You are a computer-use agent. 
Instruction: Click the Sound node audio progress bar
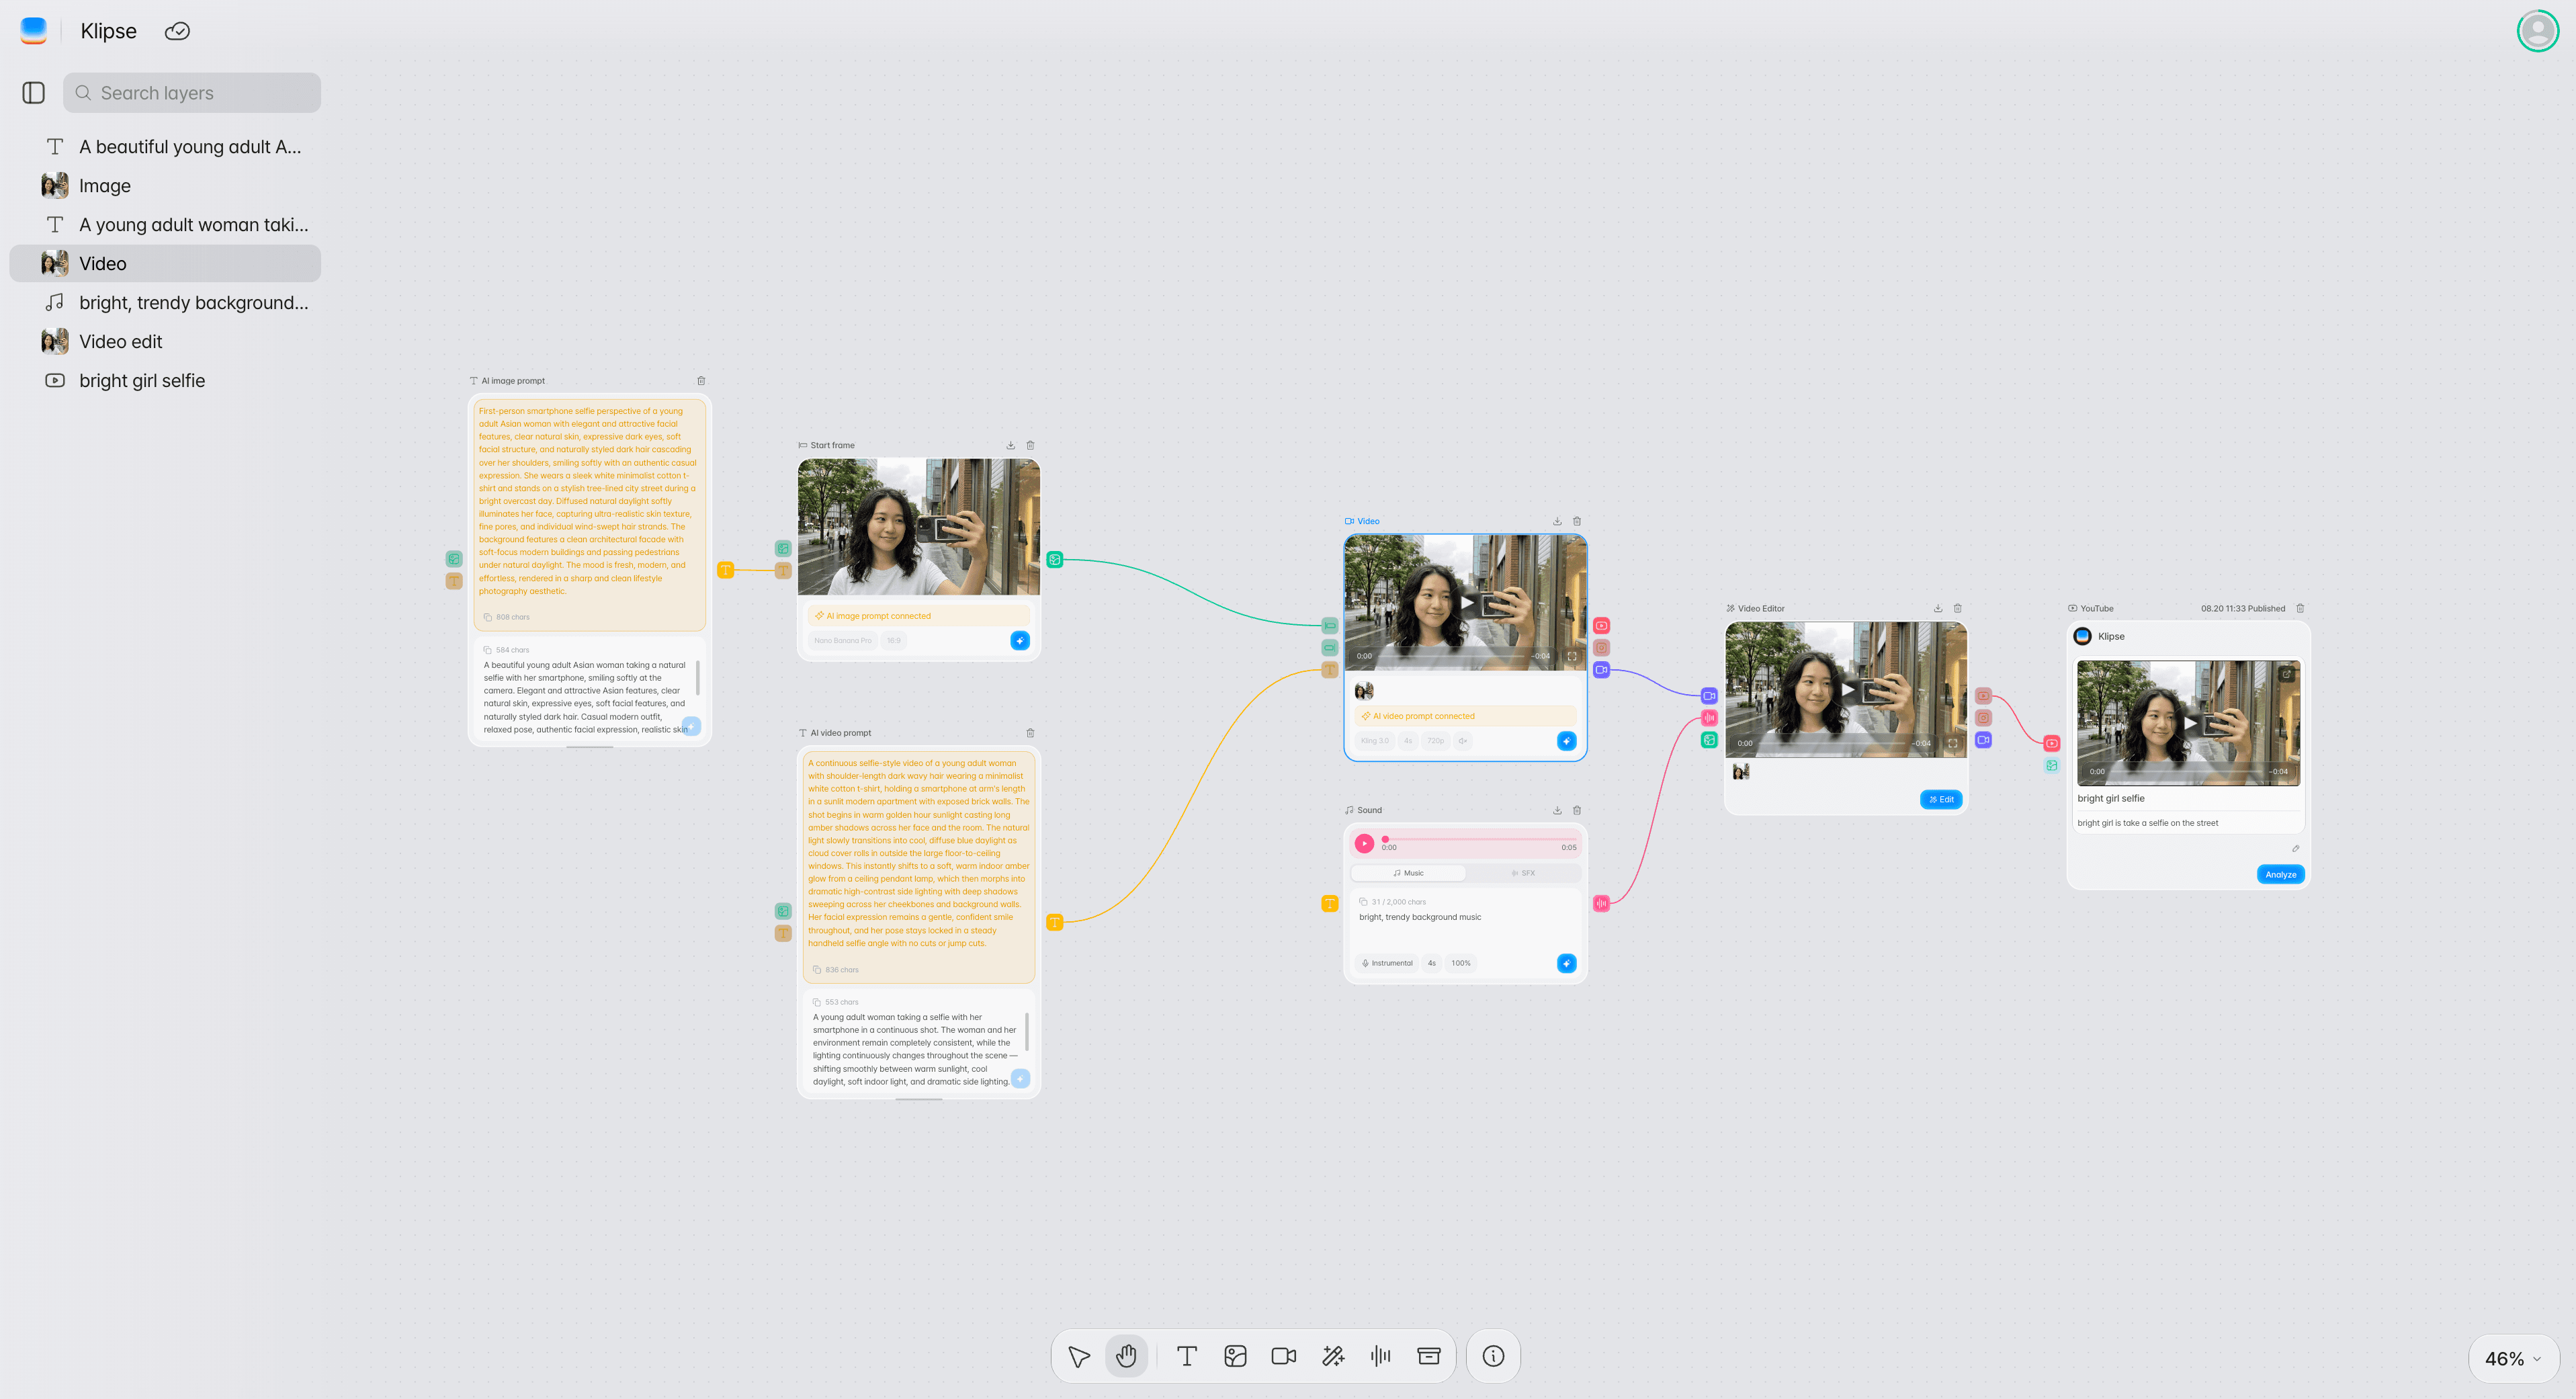[1480, 839]
